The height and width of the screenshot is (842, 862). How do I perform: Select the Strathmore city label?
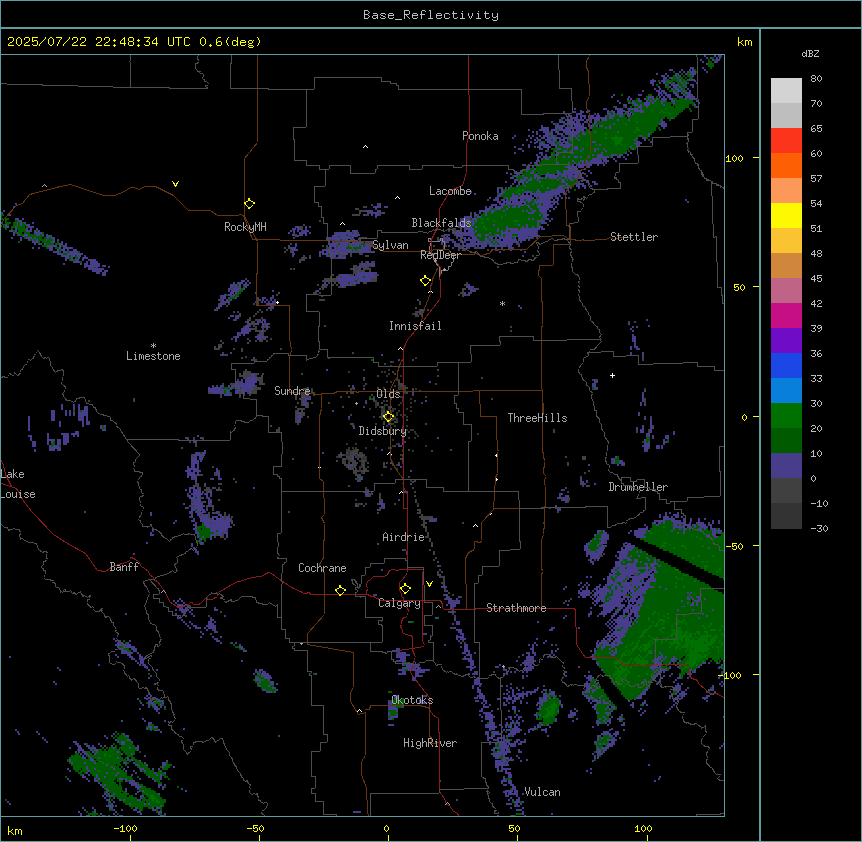coord(516,608)
